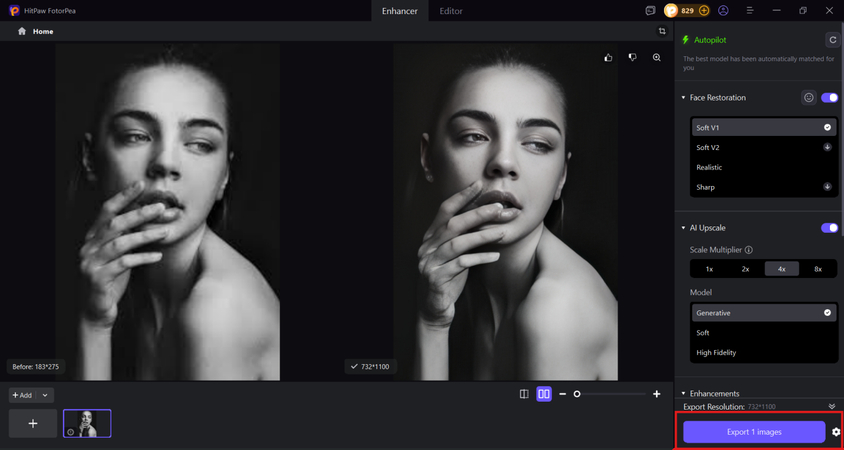Download the Soft V2 model
Image resolution: width=844 pixels, height=450 pixels.
[x=827, y=147]
